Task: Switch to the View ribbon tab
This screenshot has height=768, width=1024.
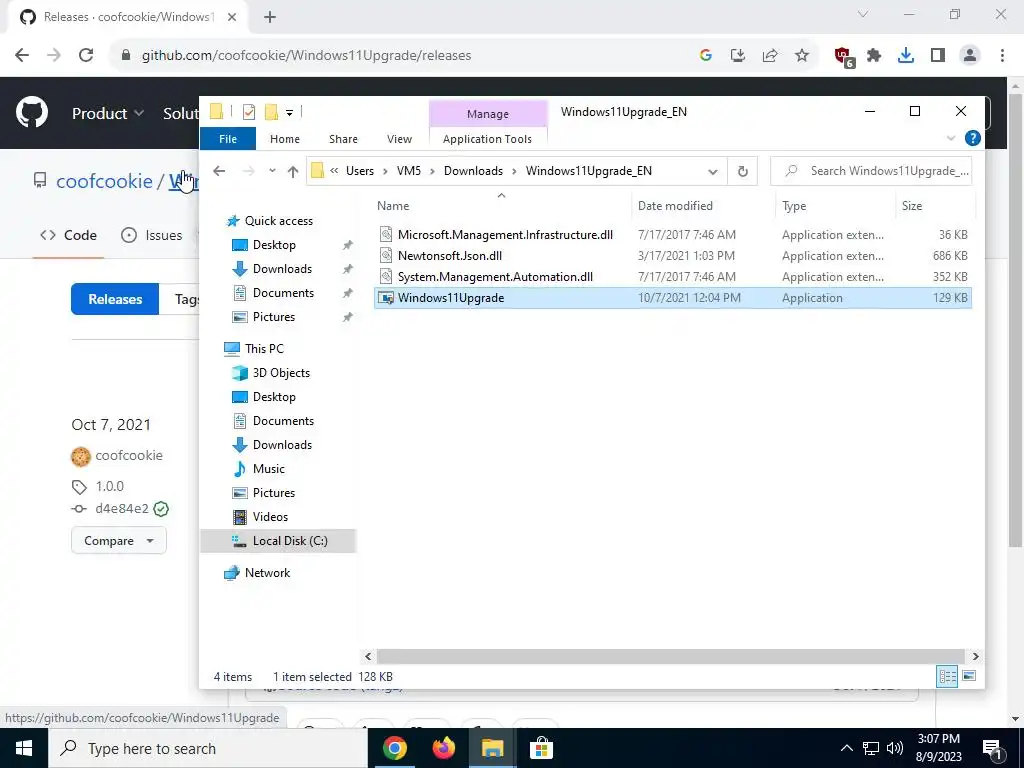Action: click(399, 138)
